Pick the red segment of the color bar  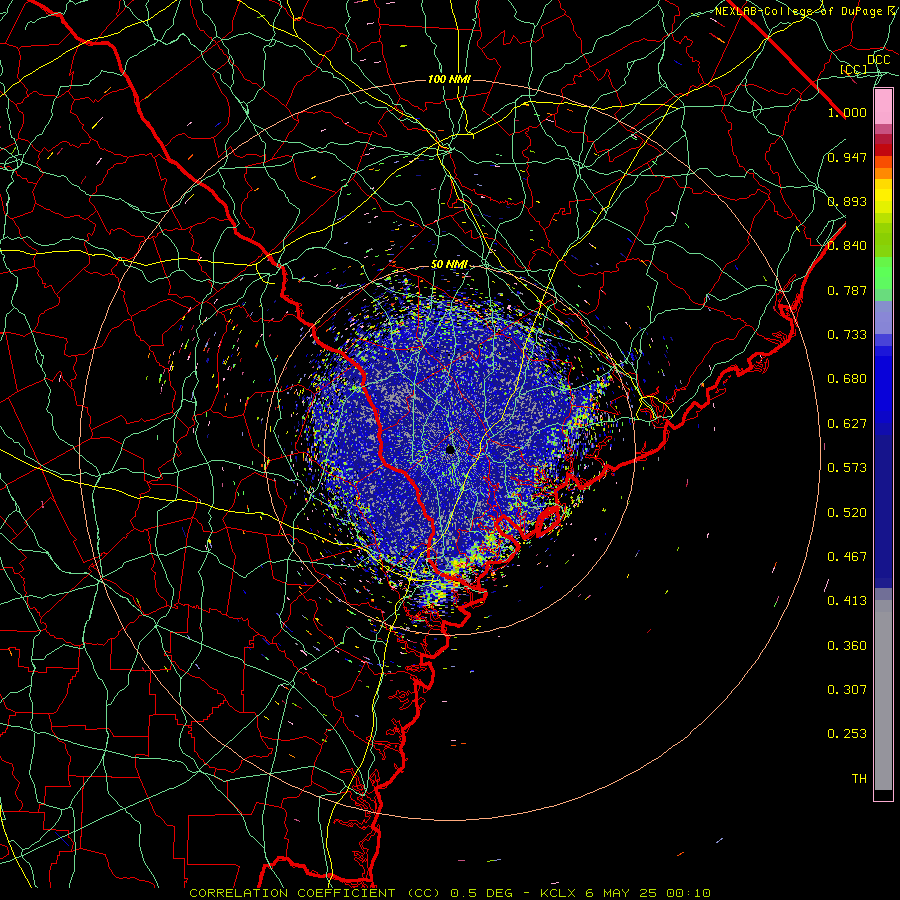tap(883, 150)
